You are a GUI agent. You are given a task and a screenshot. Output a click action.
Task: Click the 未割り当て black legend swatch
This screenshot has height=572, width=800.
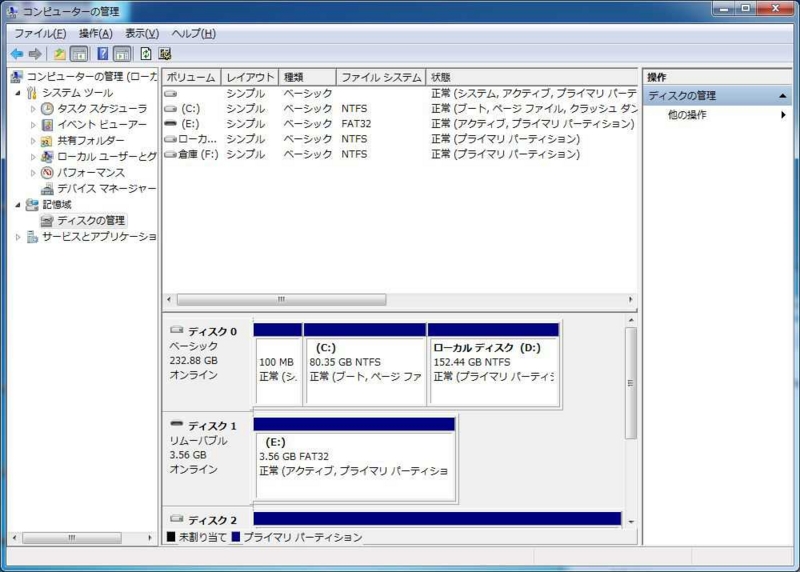click(171, 537)
